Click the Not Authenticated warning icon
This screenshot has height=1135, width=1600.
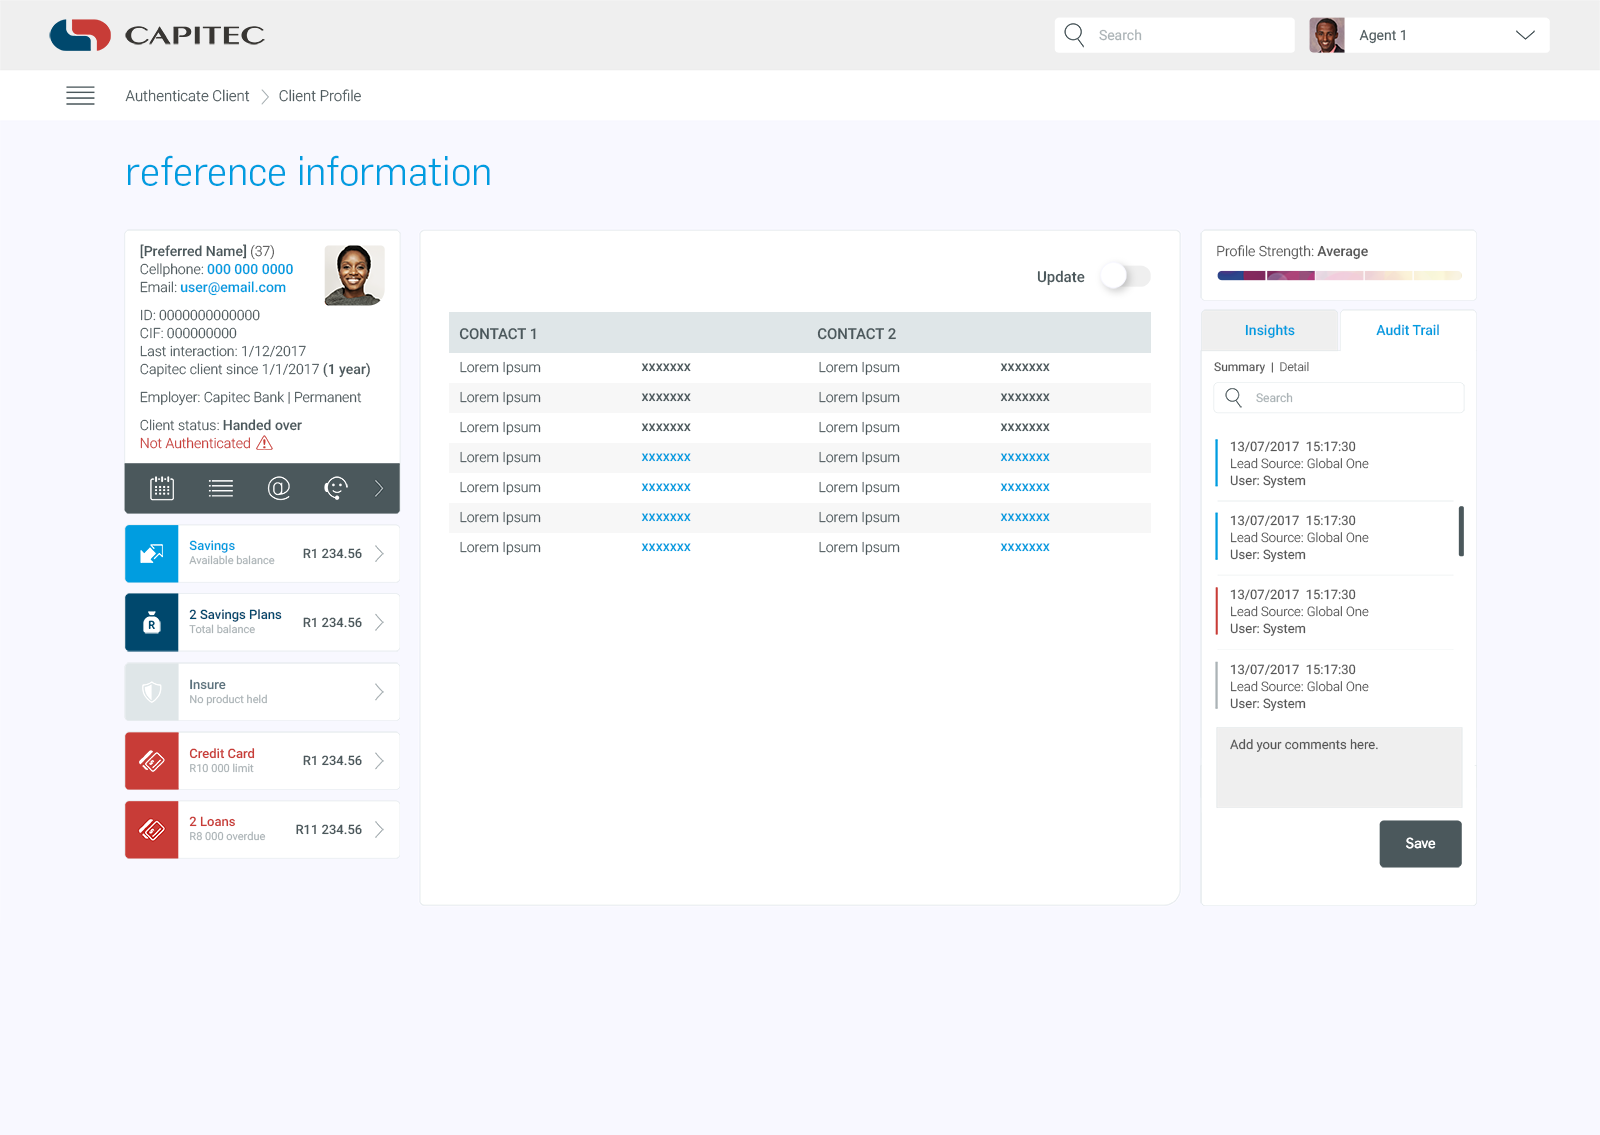pyautogui.click(x=265, y=443)
